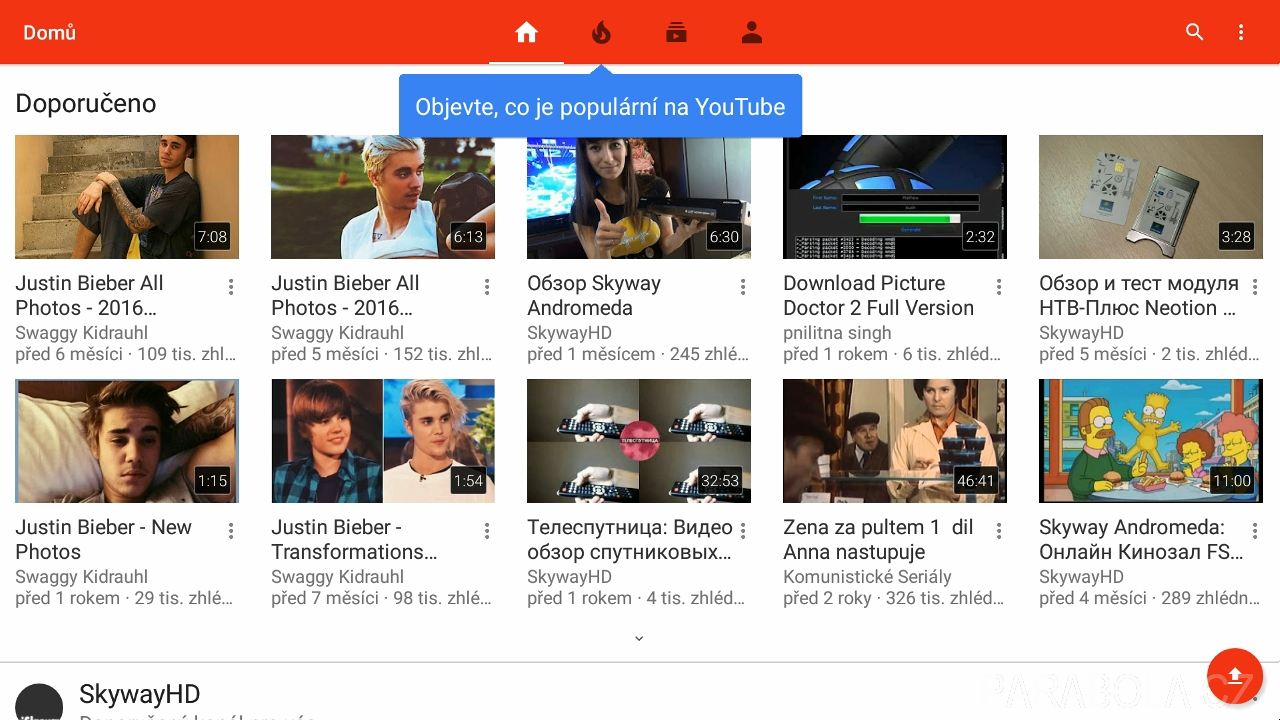Play the 11:00 Simpsons cartoon thumbnail
The width and height of the screenshot is (1280, 720).
pos(1151,441)
